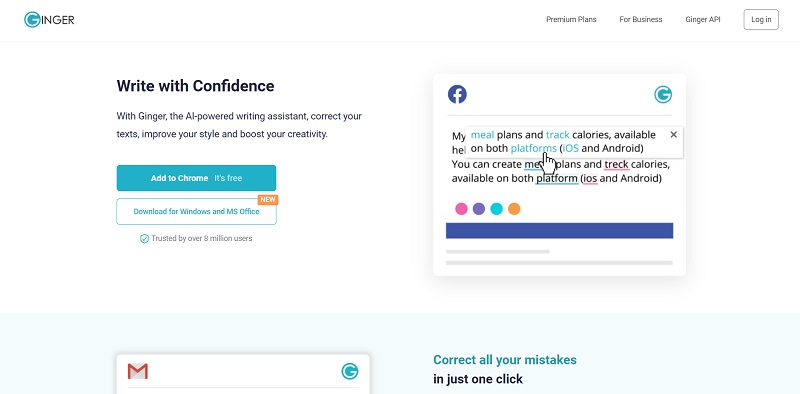
Task: Open the Ginger API page
Action: [703, 19]
